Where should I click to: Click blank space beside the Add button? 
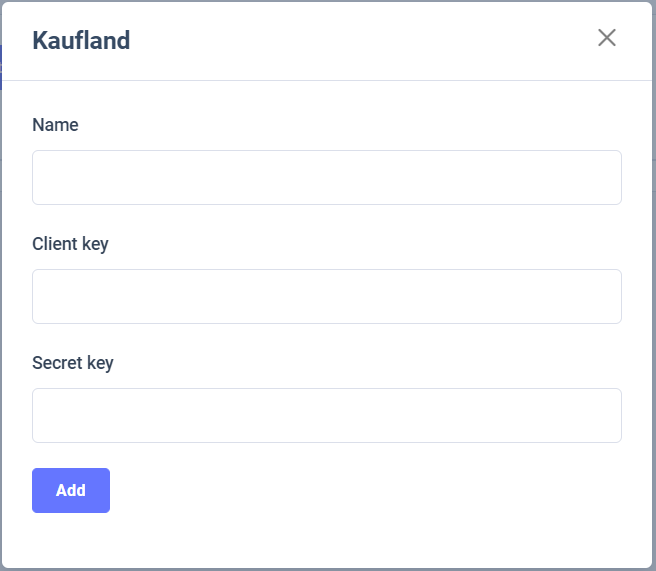point(350,491)
